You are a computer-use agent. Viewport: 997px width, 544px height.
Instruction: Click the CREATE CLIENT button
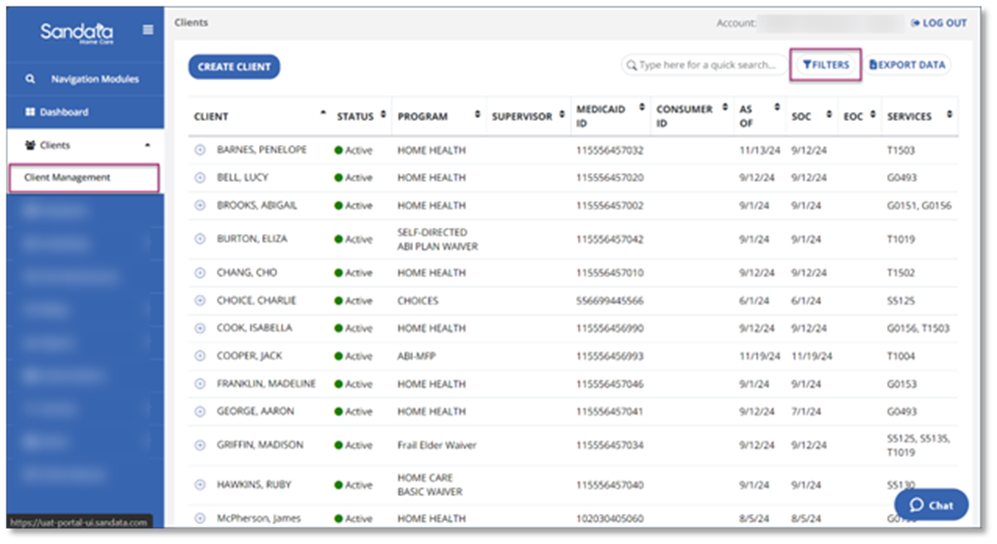234,66
